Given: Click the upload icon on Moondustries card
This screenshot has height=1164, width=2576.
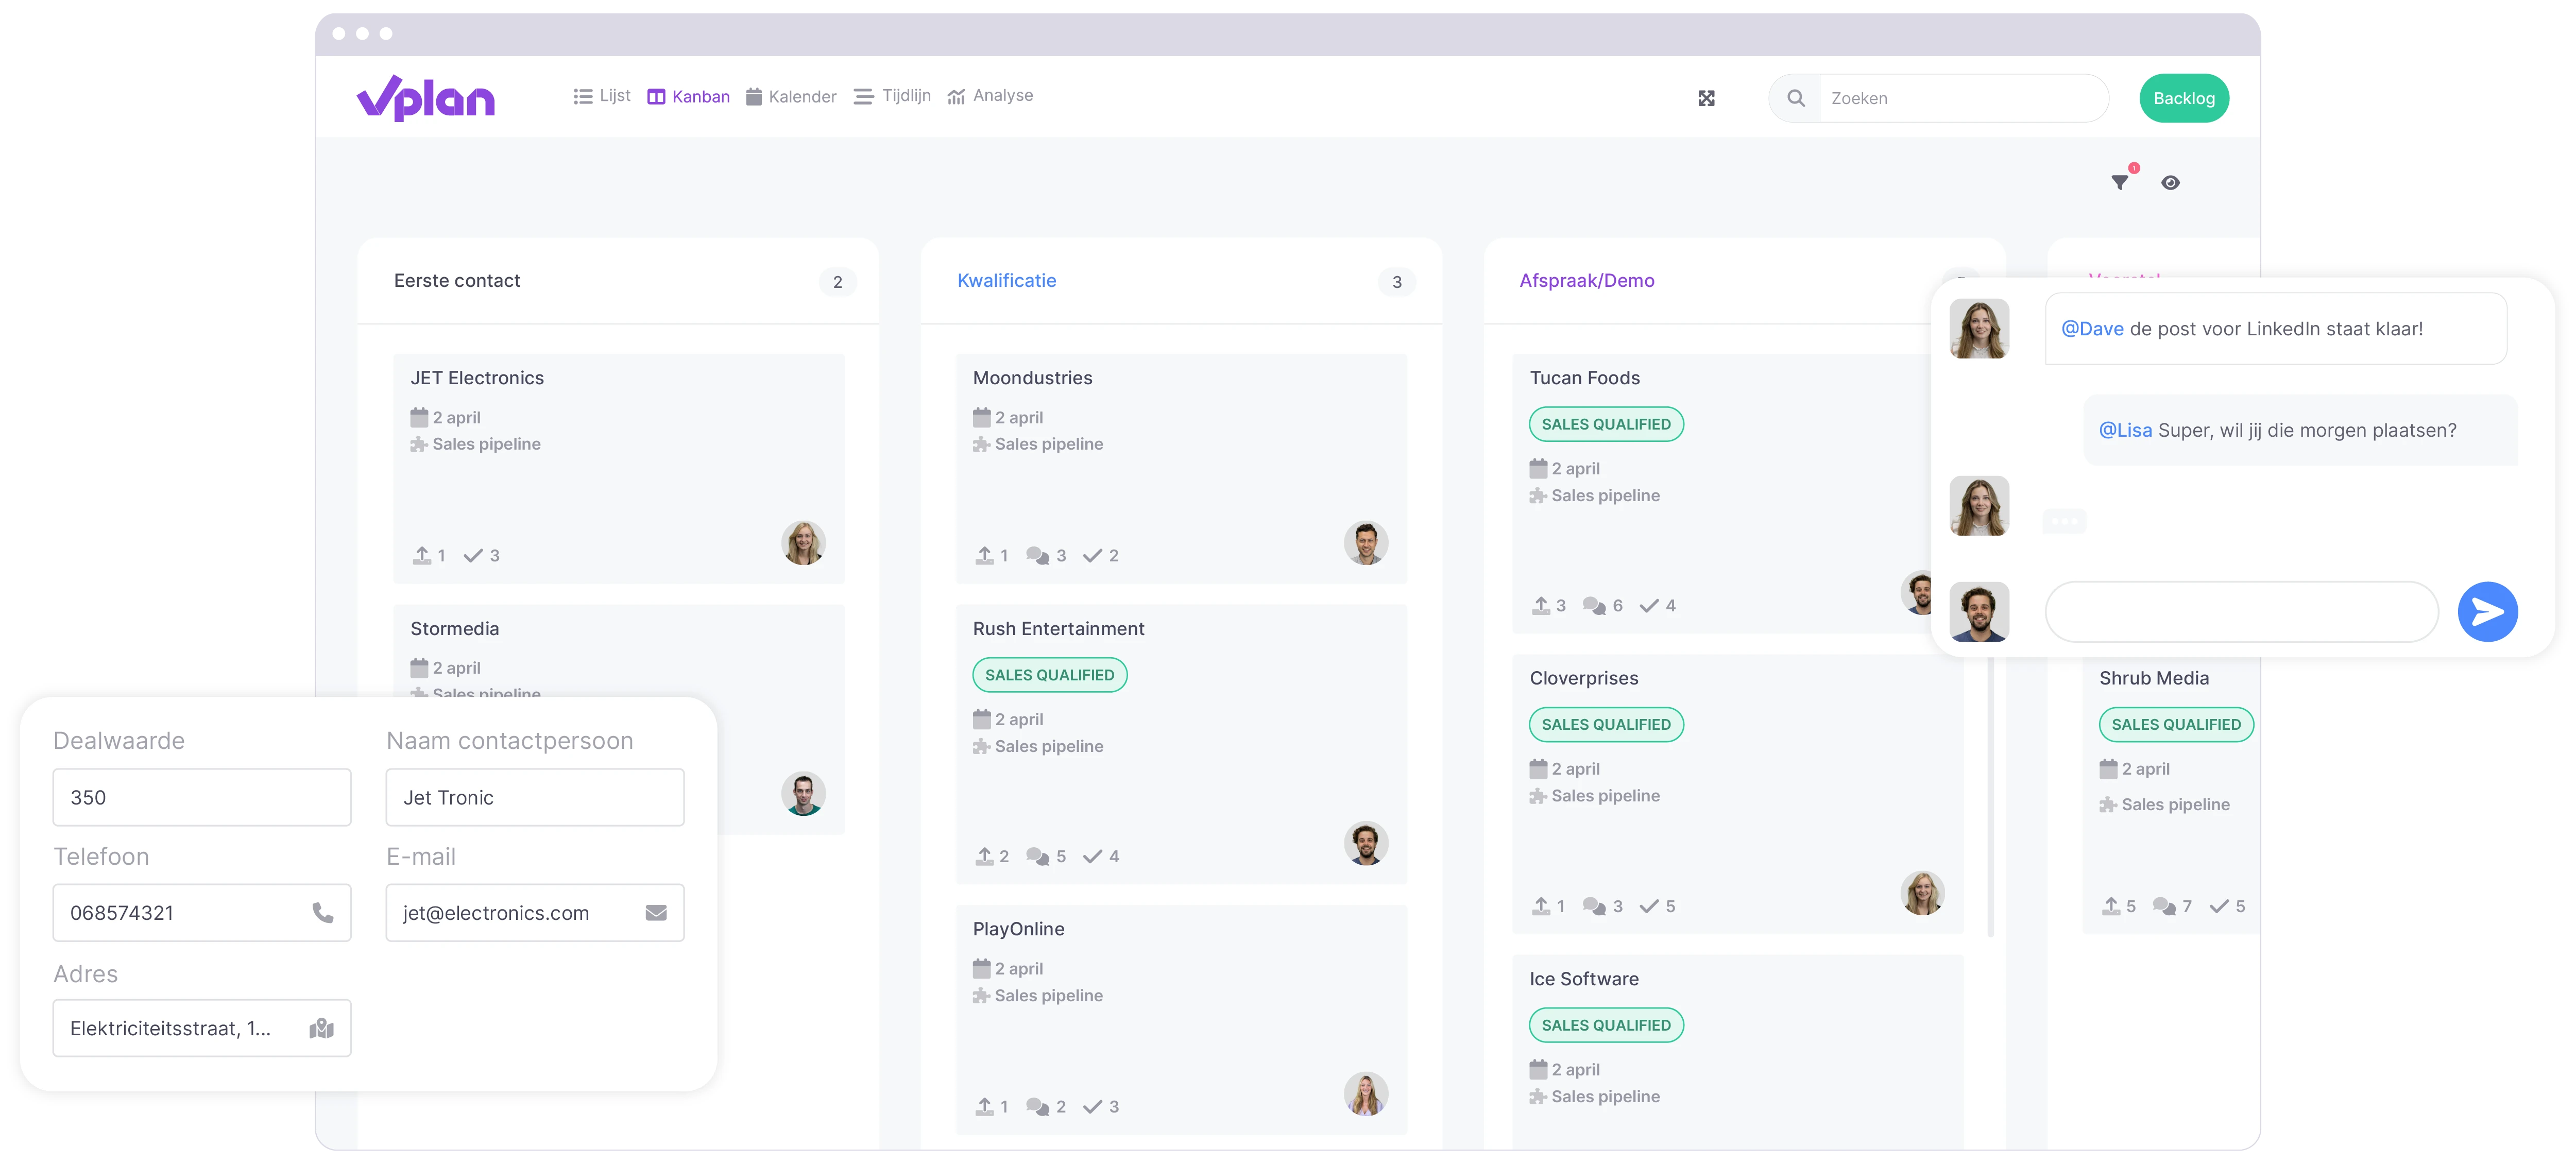Looking at the screenshot, I should click(x=985, y=555).
